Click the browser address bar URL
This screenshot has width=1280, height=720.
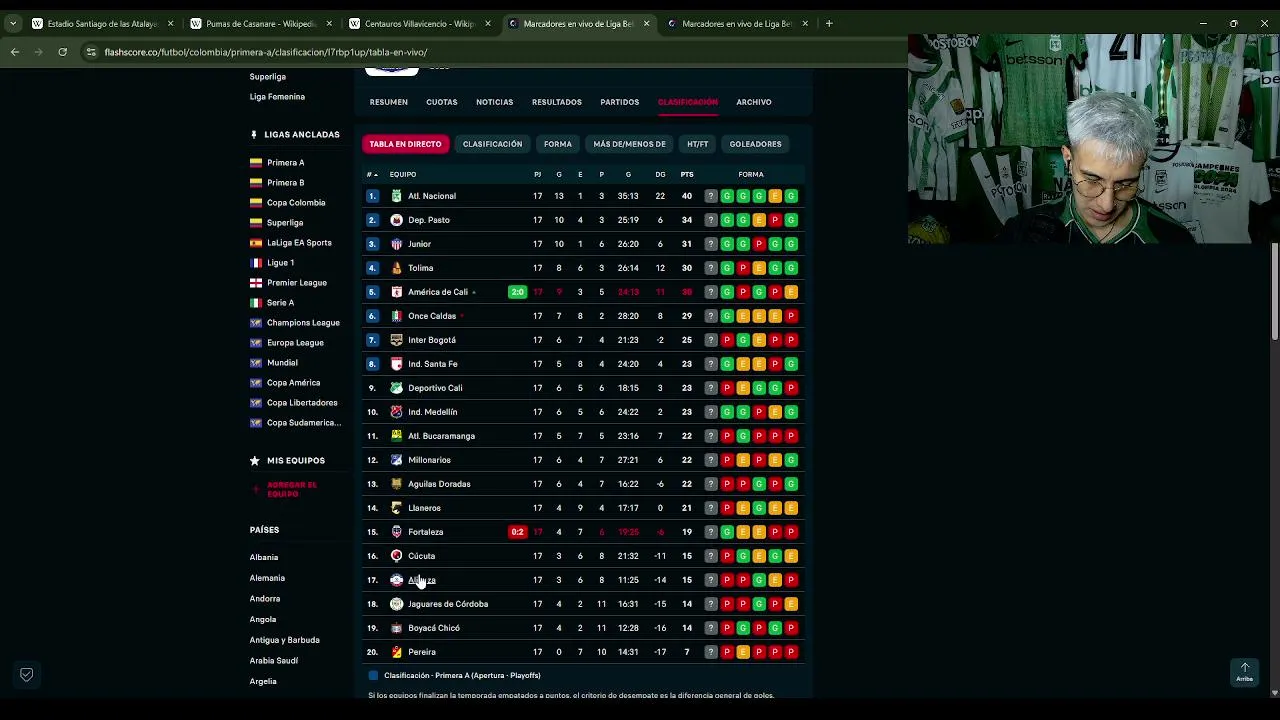tap(266, 52)
